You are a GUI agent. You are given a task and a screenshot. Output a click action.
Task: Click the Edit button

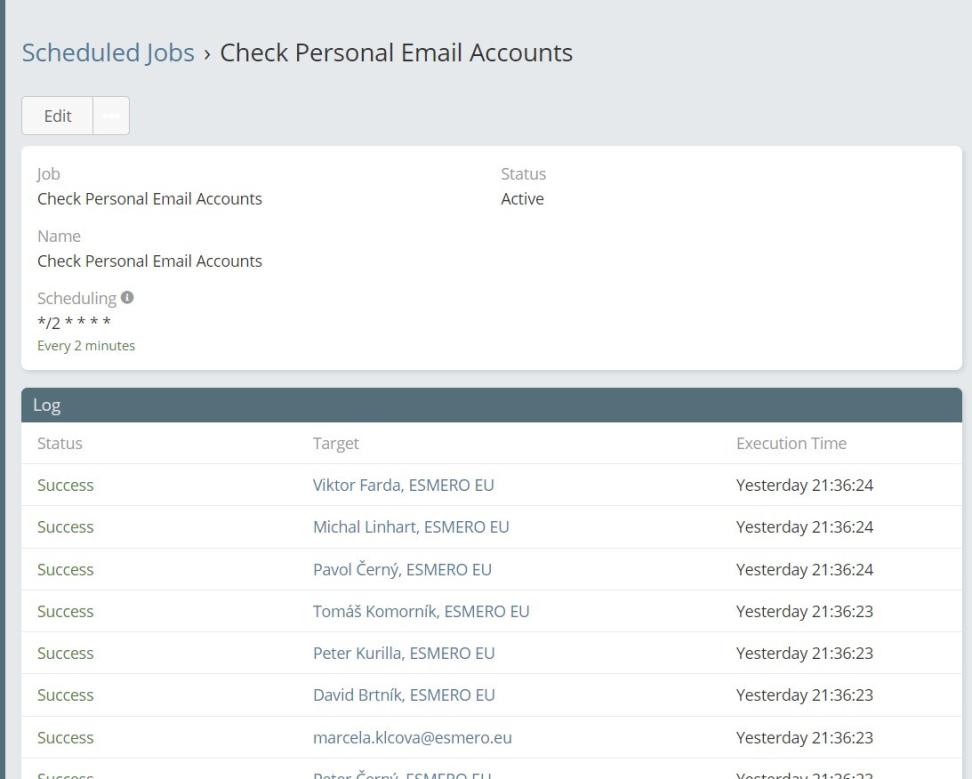[x=58, y=116]
